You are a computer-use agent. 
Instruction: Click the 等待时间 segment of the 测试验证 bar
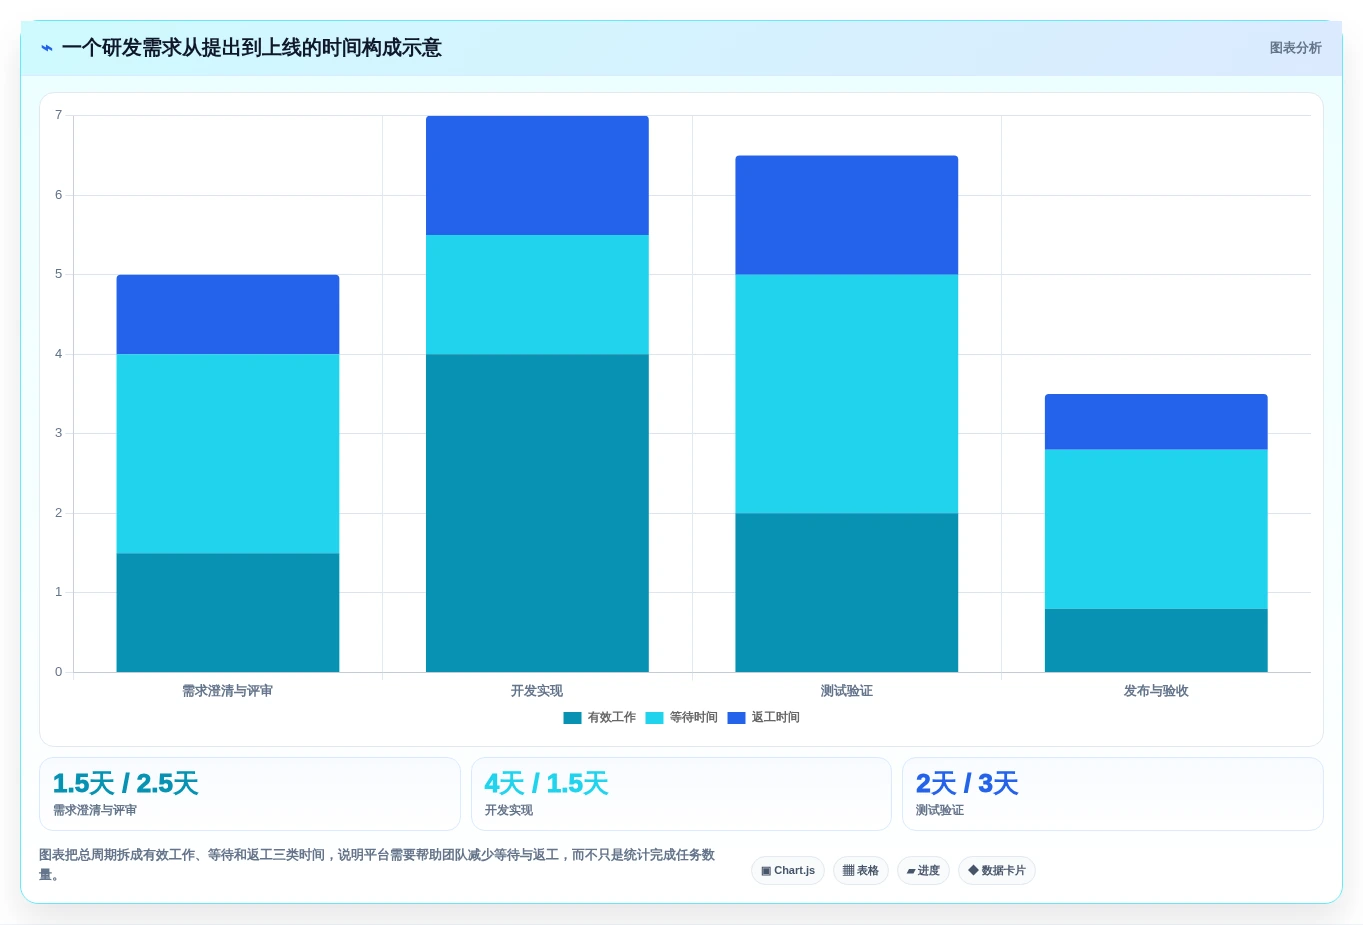[x=847, y=394]
